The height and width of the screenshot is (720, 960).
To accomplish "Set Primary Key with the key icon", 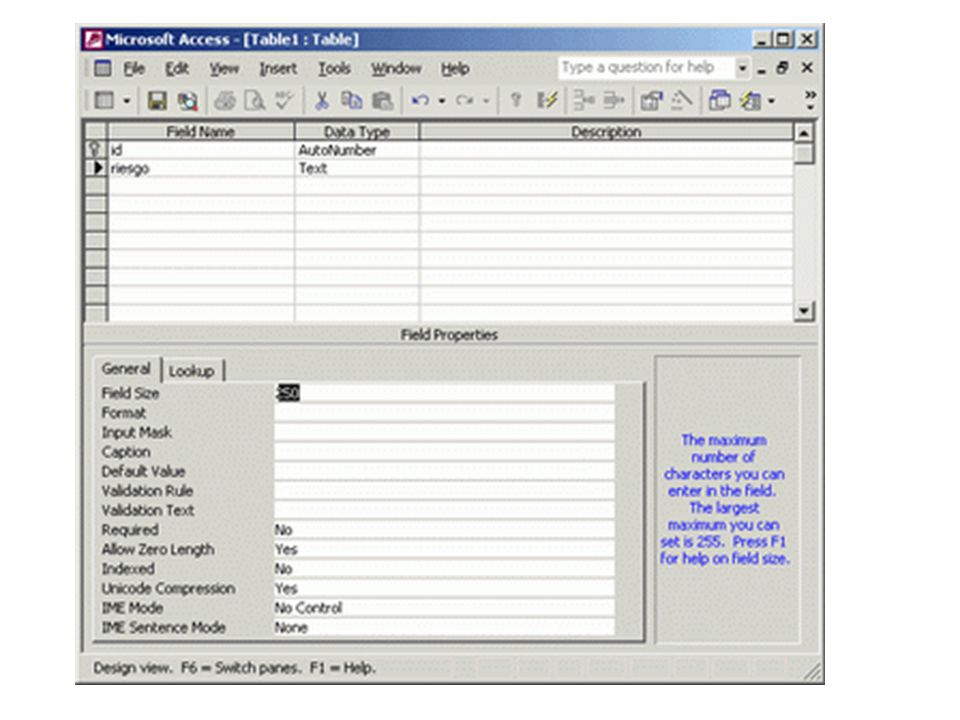I will [x=516, y=100].
